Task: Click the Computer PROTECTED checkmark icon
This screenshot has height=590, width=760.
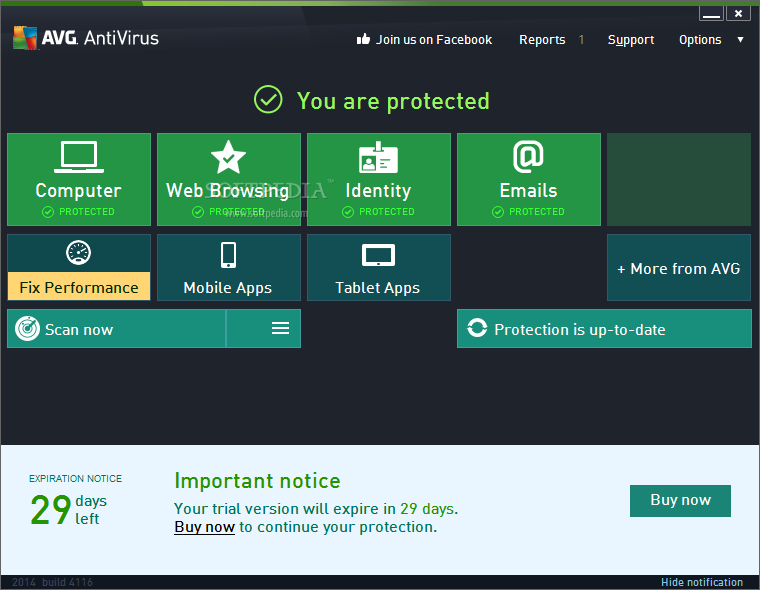Action: click(48, 212)
